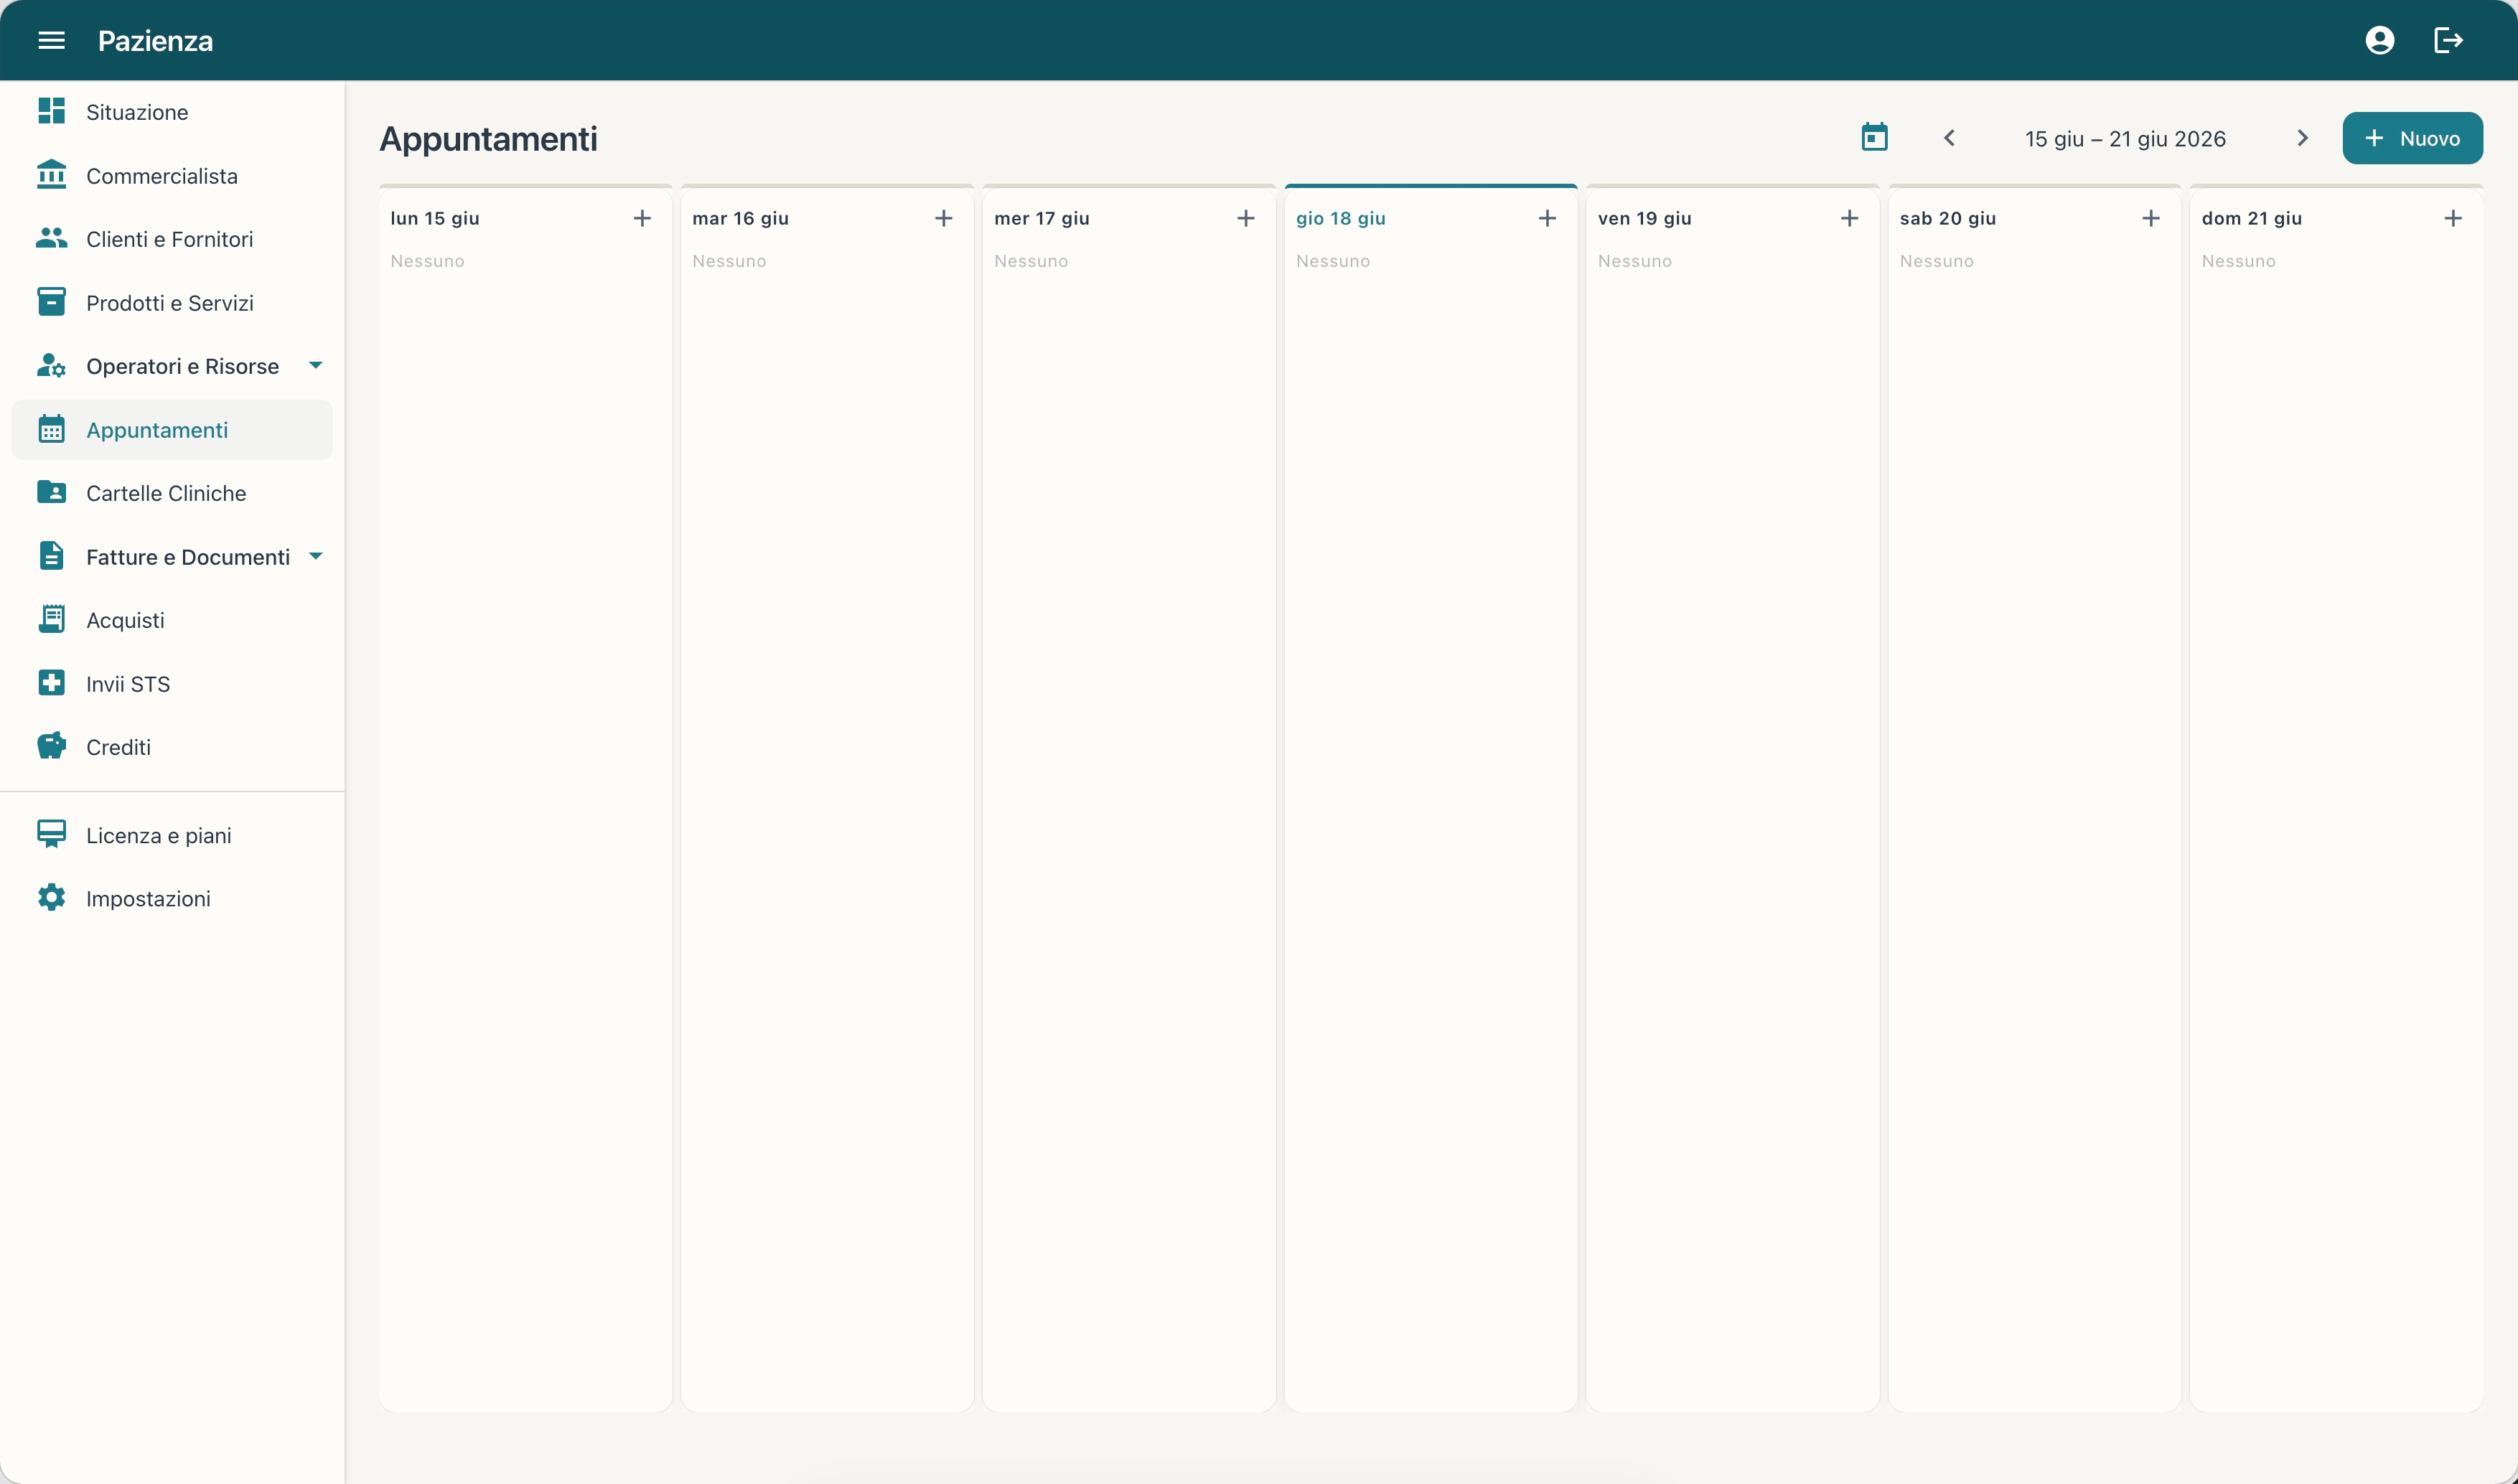
Task: Click Nessuno under ven 19 giu
Action: [1634, 261]
